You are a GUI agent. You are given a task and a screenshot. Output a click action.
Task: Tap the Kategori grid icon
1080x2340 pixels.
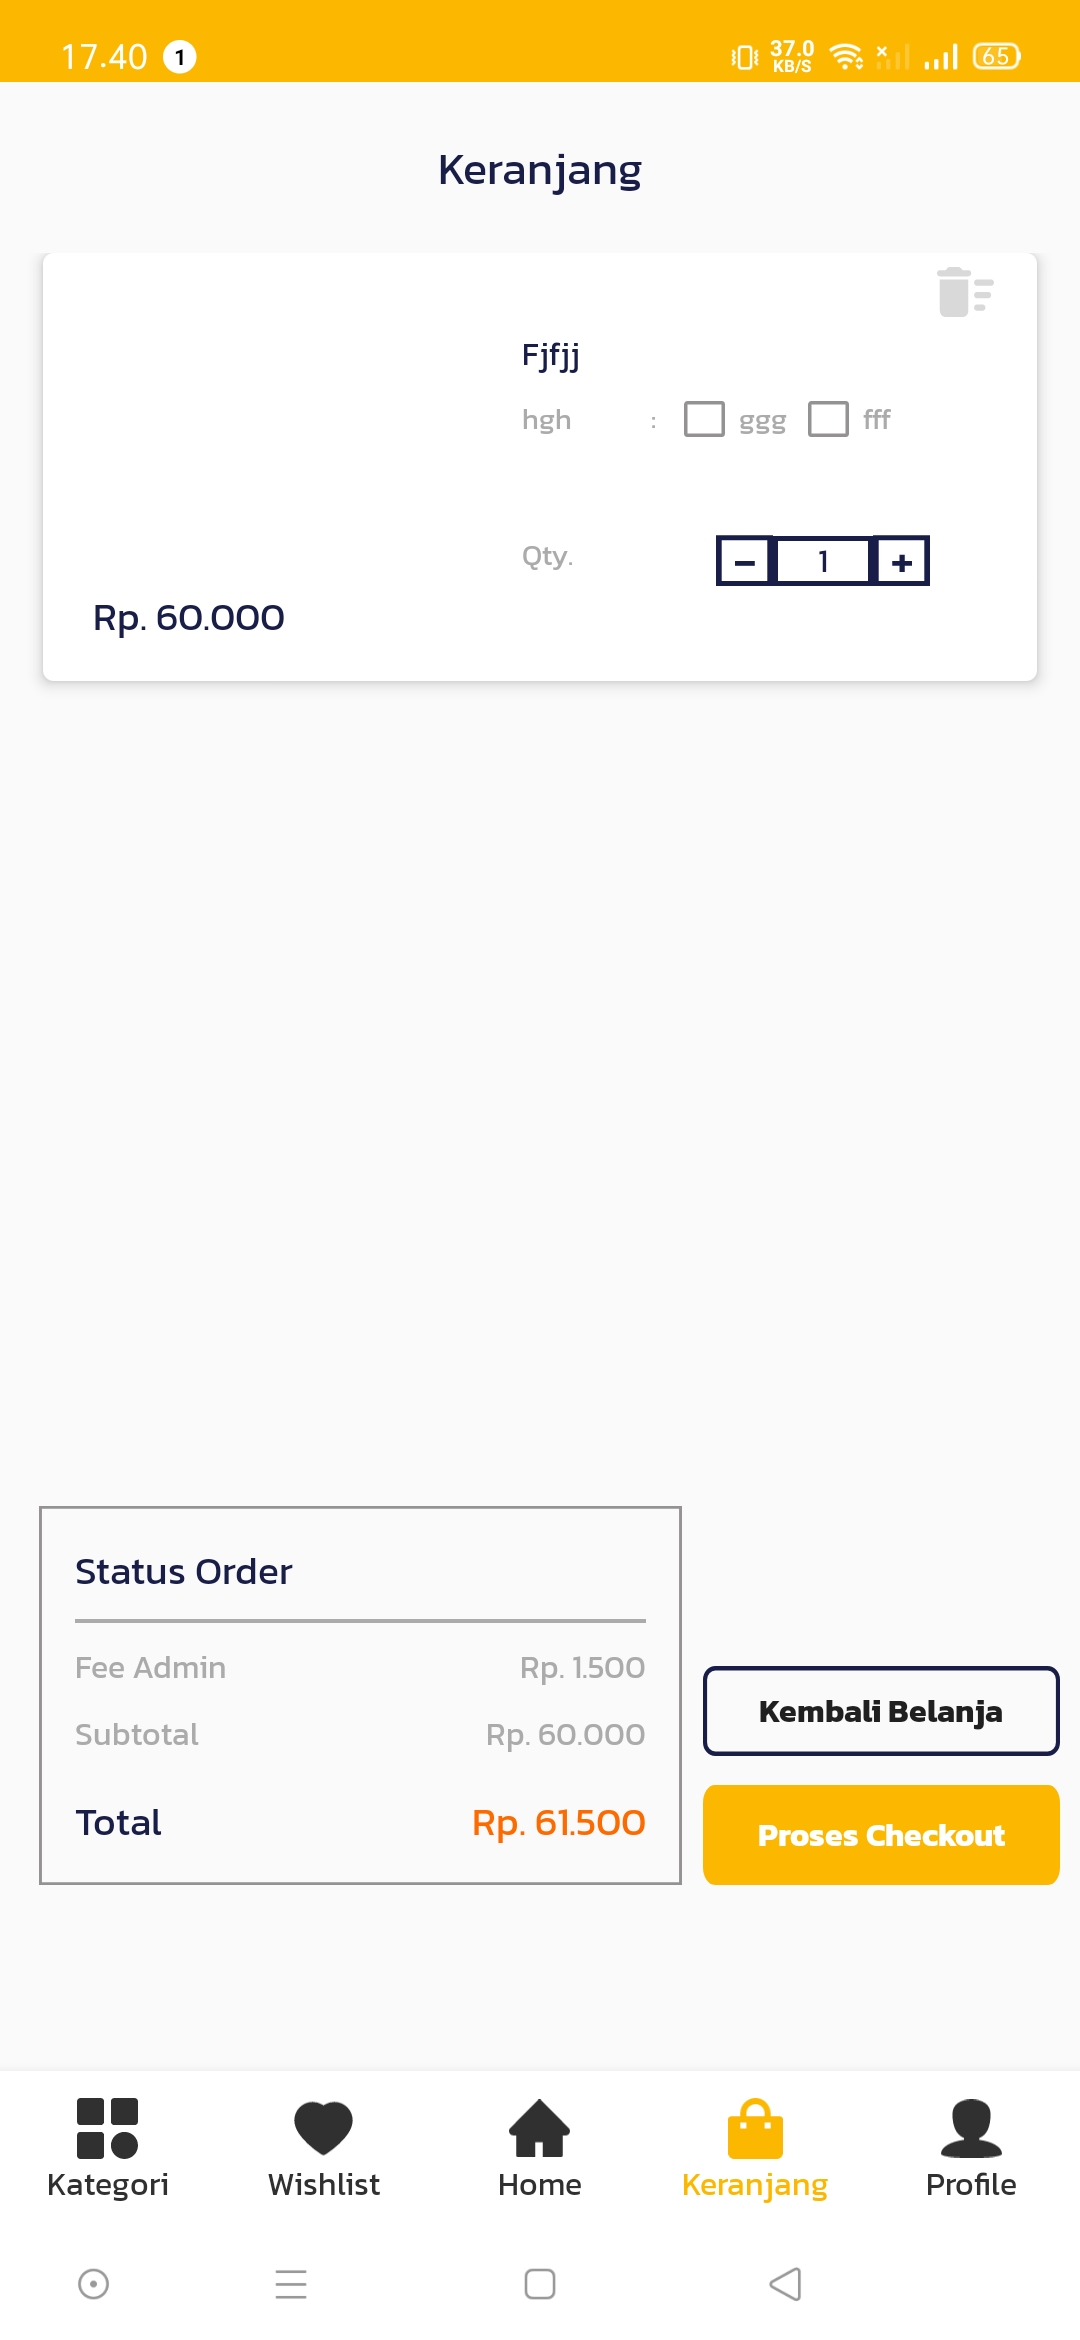pos(107,2128)
